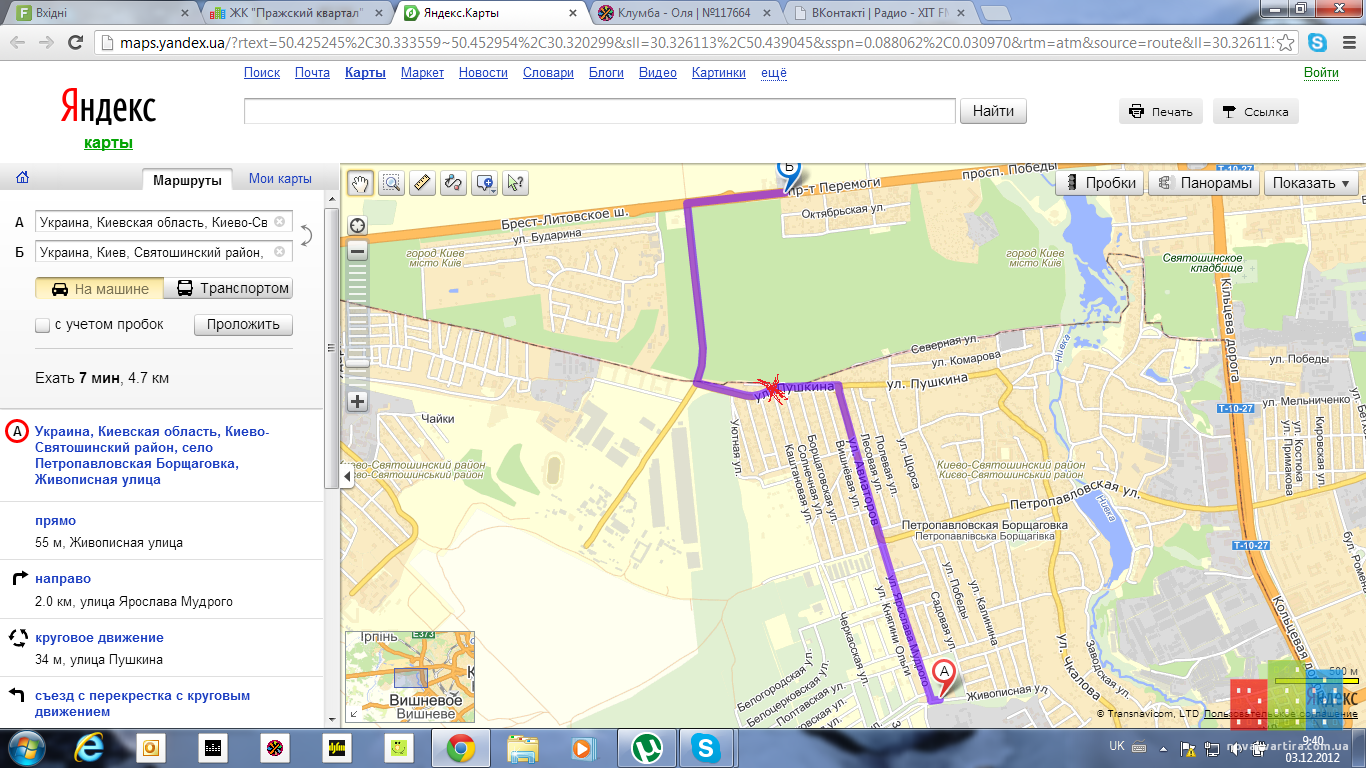1366x768 pixels.
Task: Click the map zoom level slider handle
Action: [357, 364]
